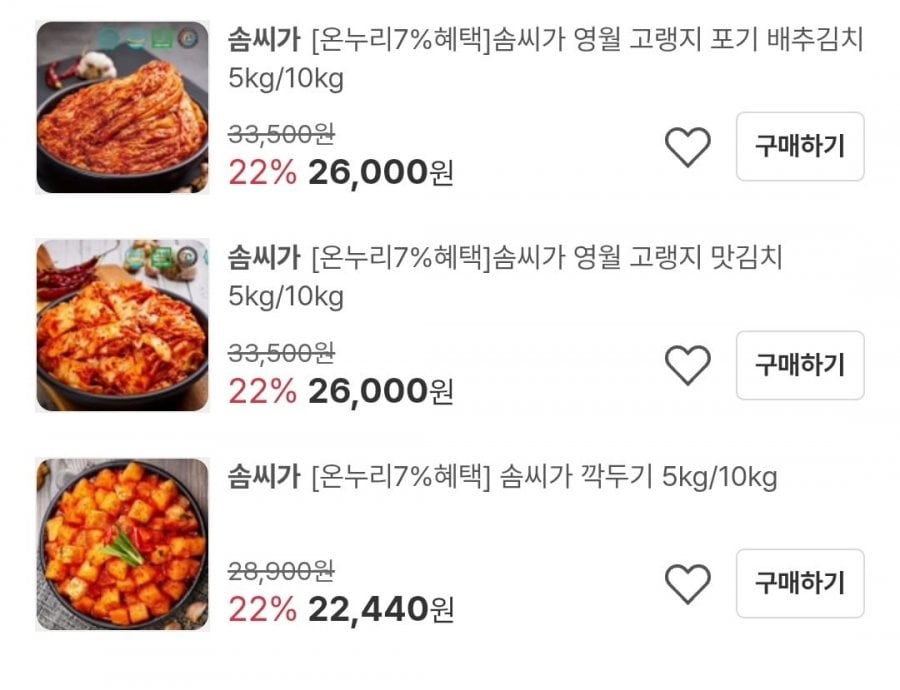This screenshot has height=690, width=900.
Task: Open the 맛김치 product thumbnail
Action: tap(122, 325)
